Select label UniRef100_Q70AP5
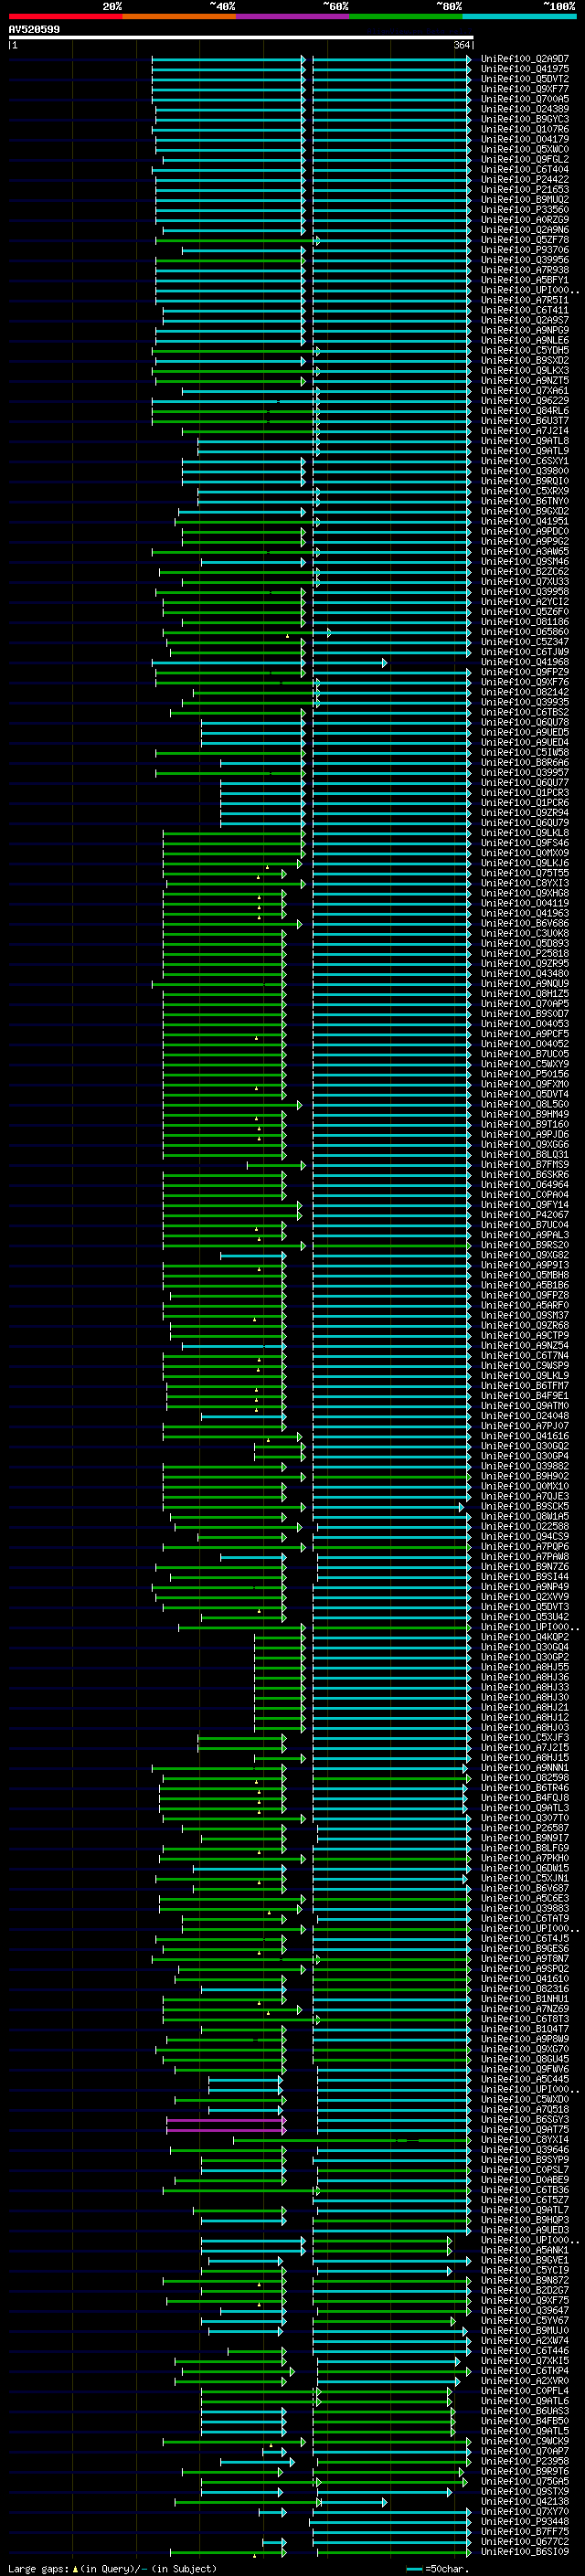 tap(525, 1004)
